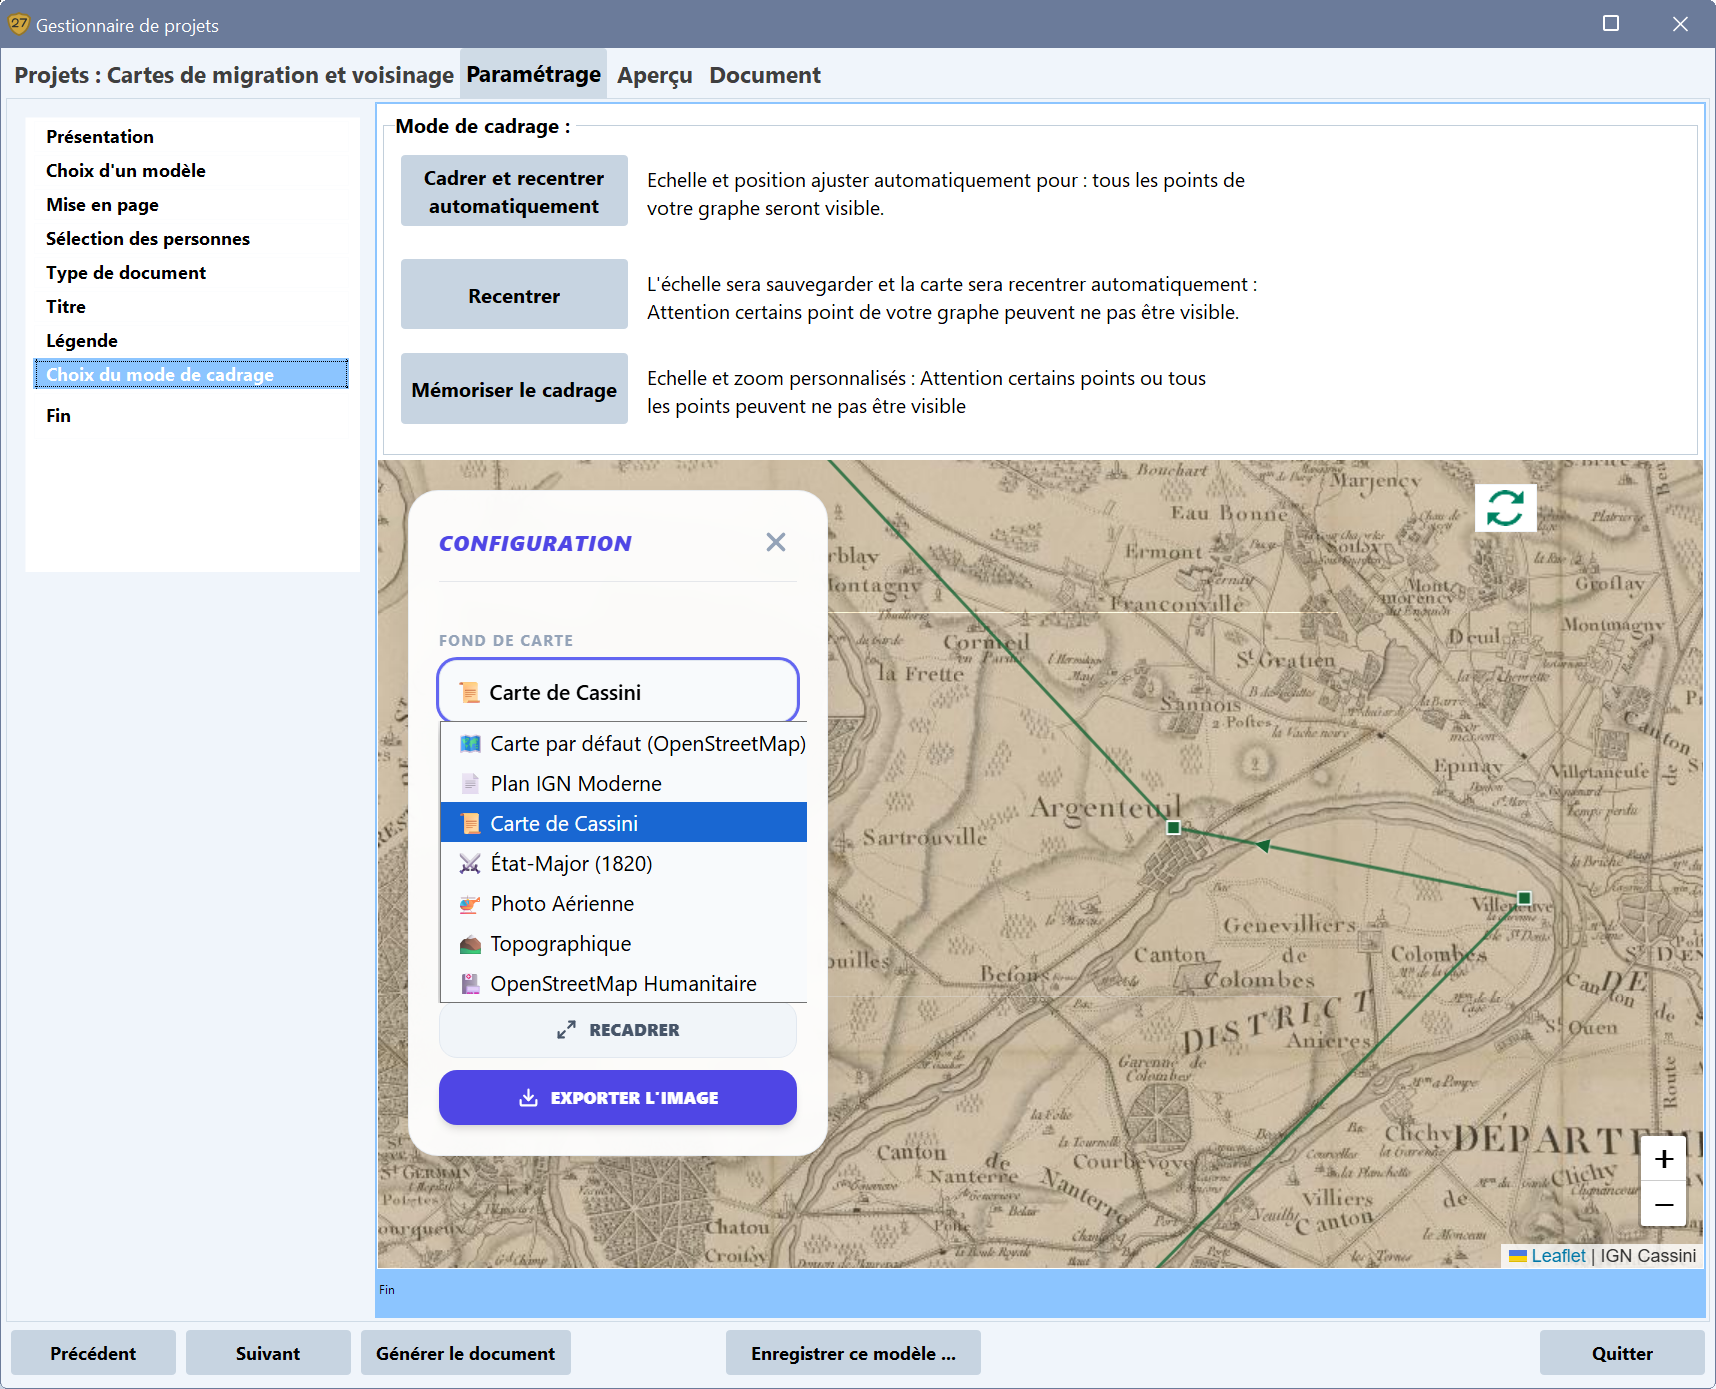
Task: Close the Configuration panel
Action: [776, 542]
